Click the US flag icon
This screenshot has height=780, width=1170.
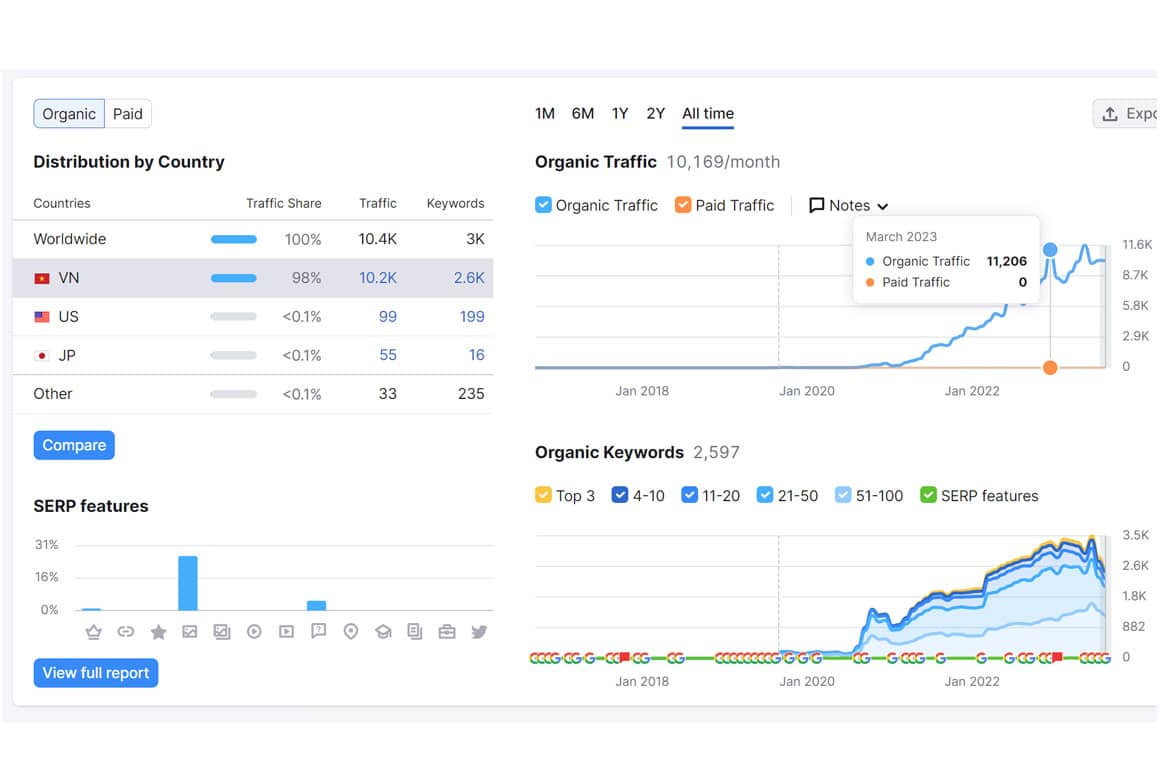(42, 317)
